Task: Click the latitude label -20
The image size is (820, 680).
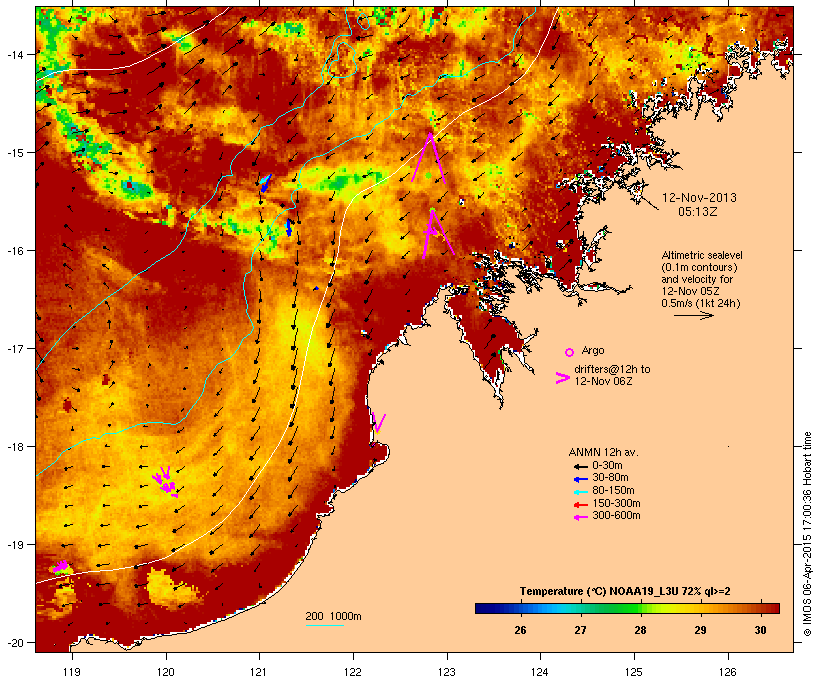Action: click(14, 642)
